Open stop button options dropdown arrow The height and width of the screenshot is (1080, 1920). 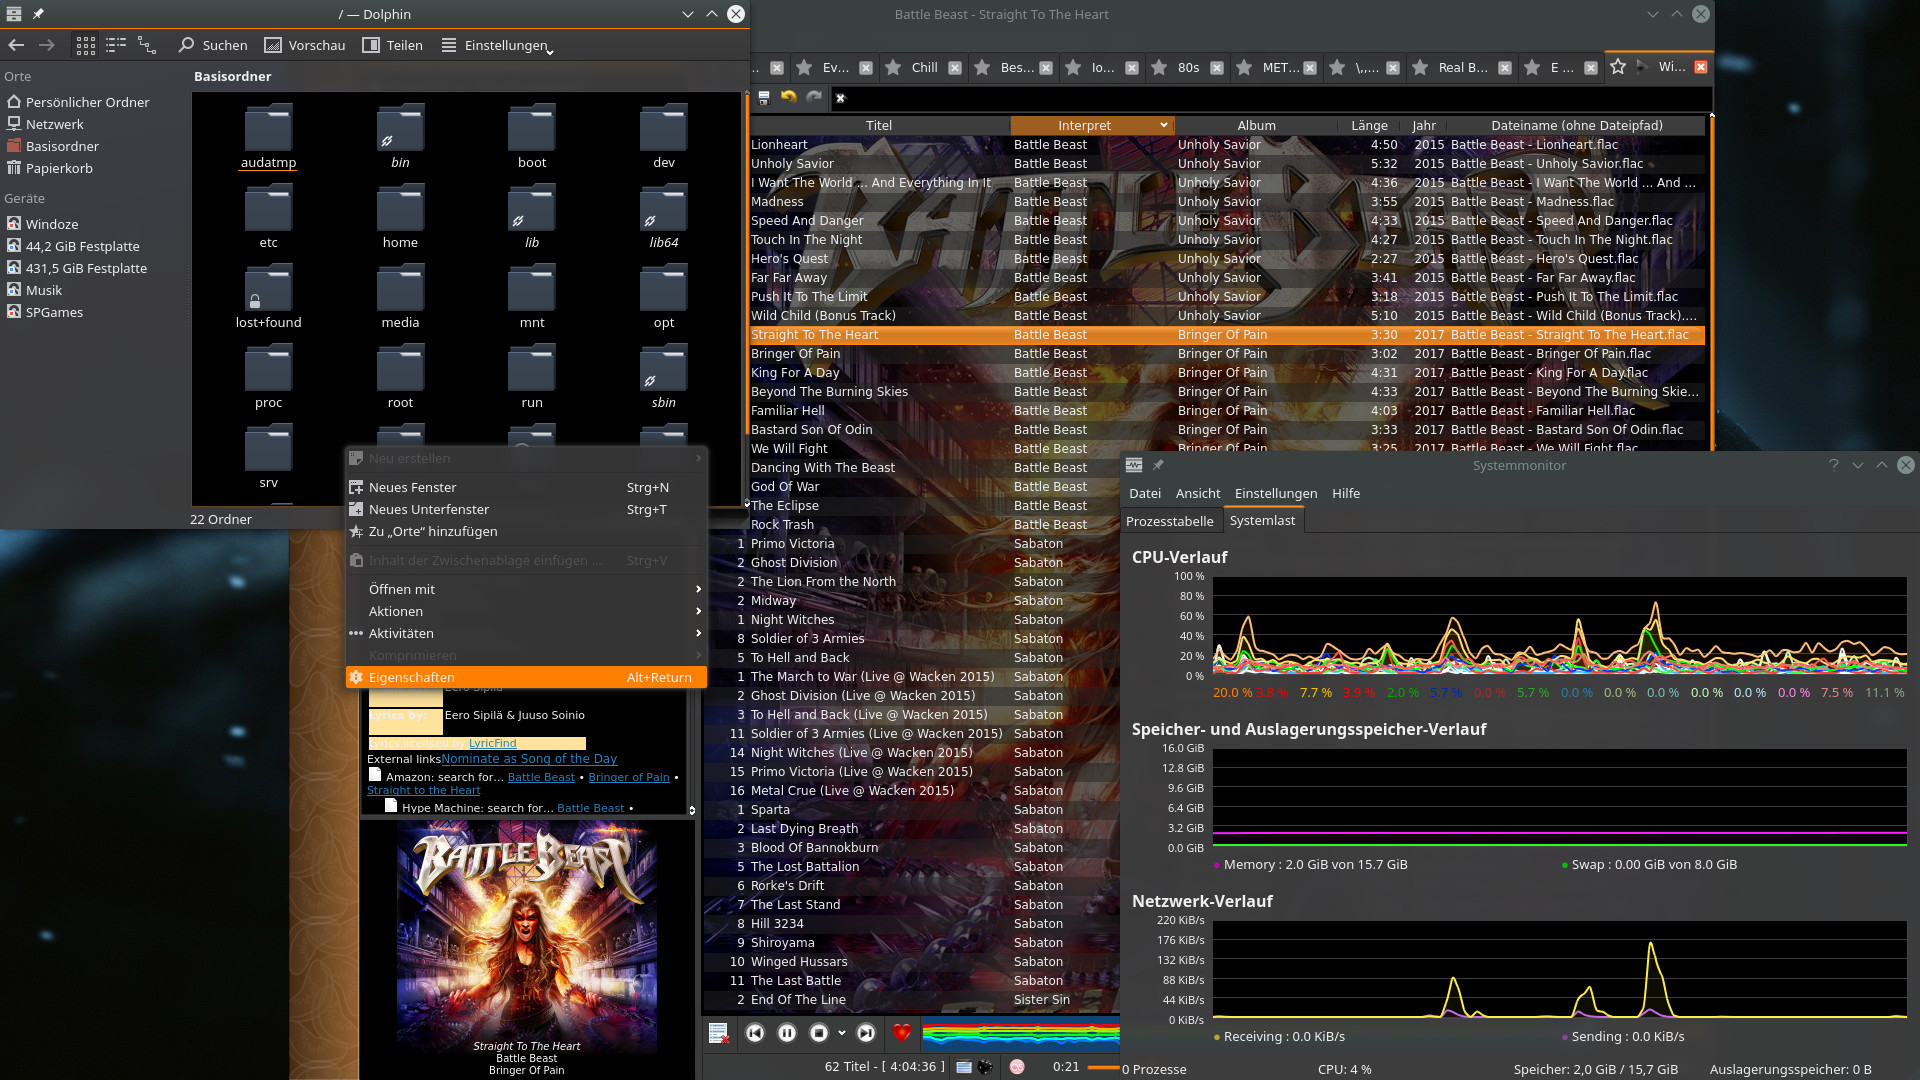point(842,1033)
